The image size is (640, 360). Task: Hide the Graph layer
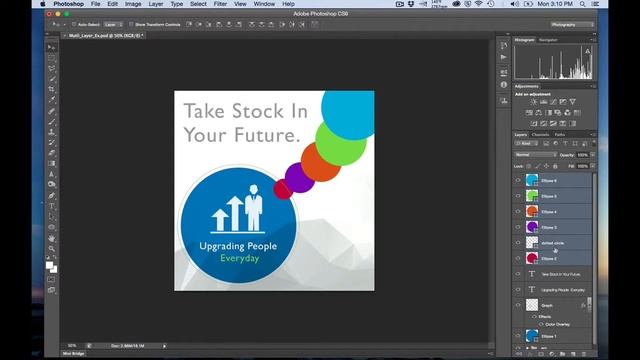pos(518,305)
